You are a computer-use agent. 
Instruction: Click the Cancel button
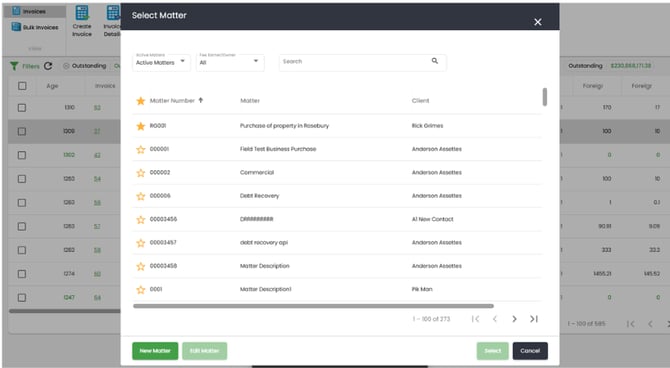click(530, 351)
